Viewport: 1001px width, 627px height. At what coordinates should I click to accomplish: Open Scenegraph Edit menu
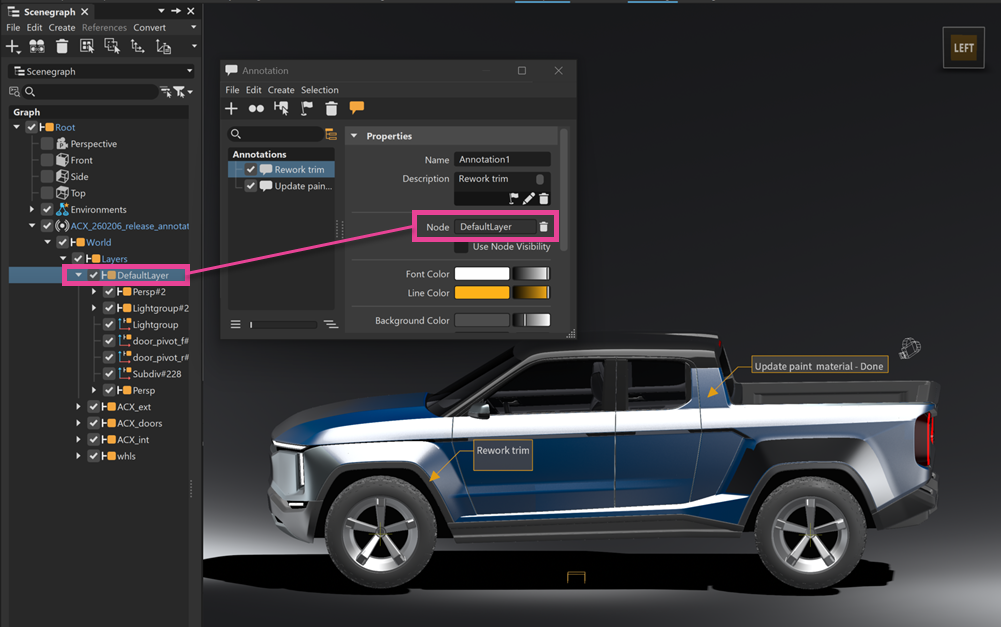tap(34, 27)
